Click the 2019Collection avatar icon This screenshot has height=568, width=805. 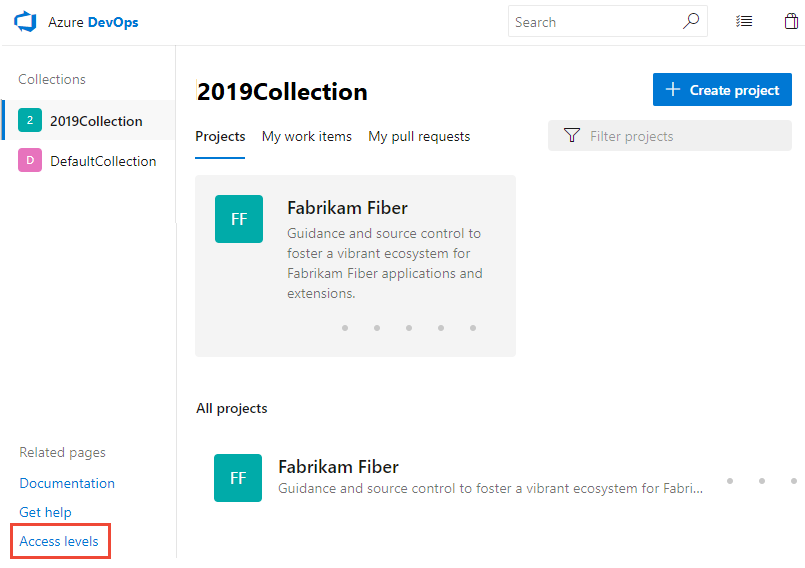(x=30, y=121)
